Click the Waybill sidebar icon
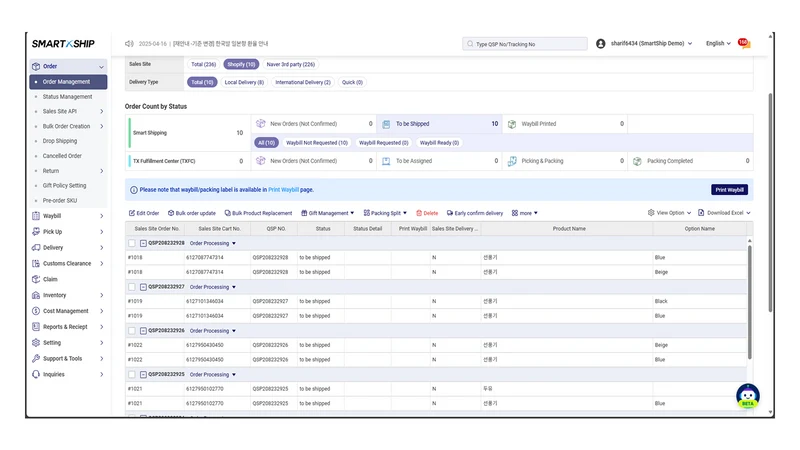The image size is (800, 450). [36, 216]
